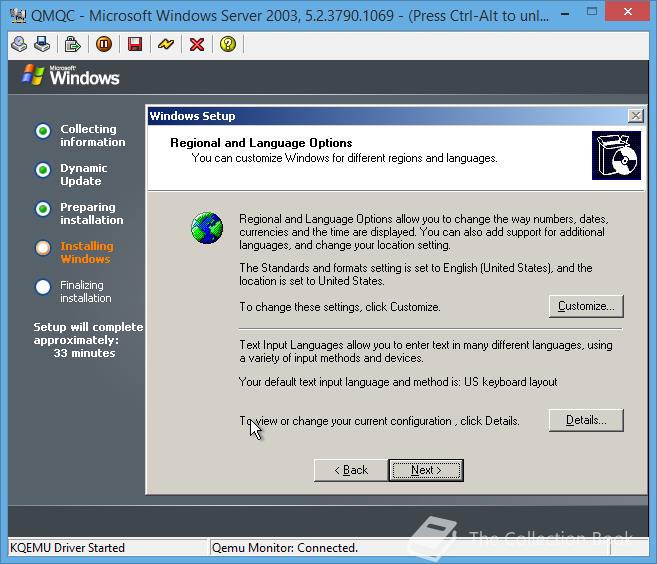Maximize the QMQC window
Screen dimensions: 657x564
point(592,12)
